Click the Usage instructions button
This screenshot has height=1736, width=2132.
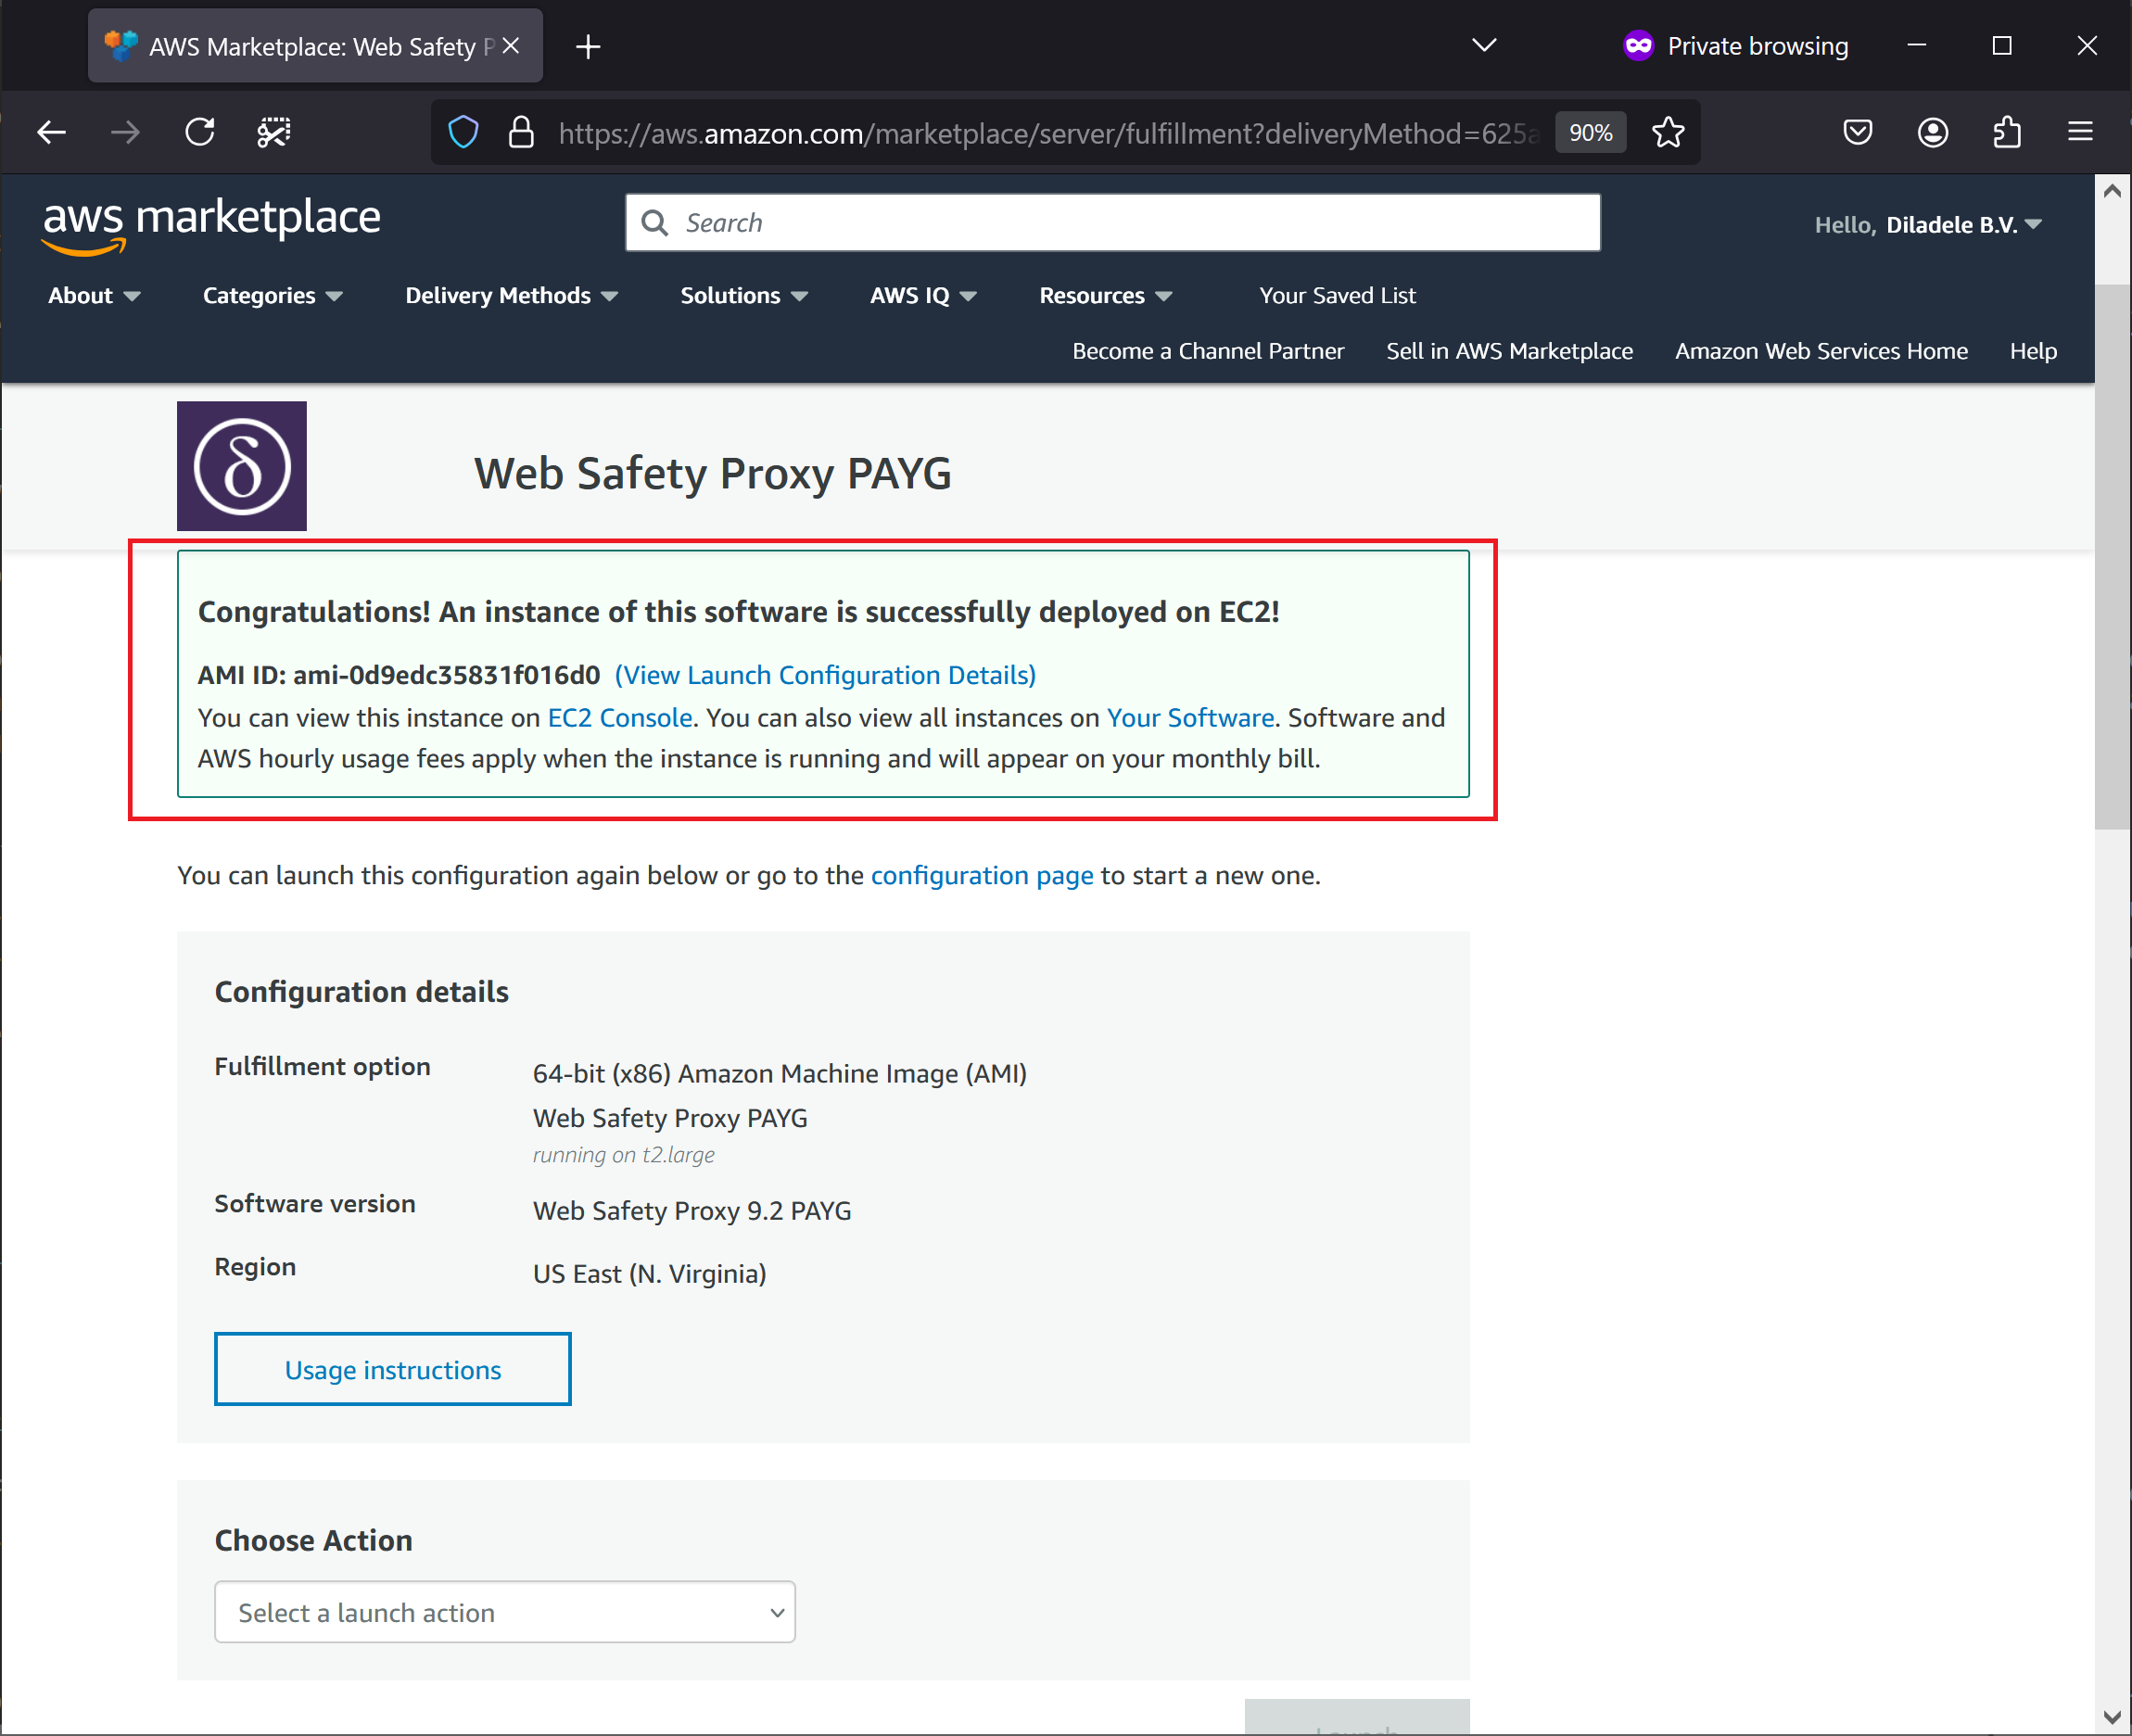coord(393,1369)
